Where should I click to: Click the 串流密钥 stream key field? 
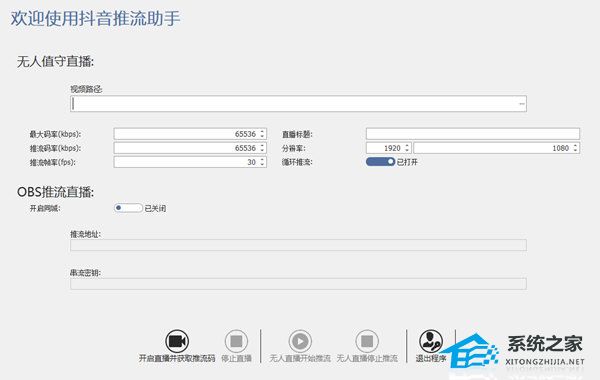[x=298, y=284]
